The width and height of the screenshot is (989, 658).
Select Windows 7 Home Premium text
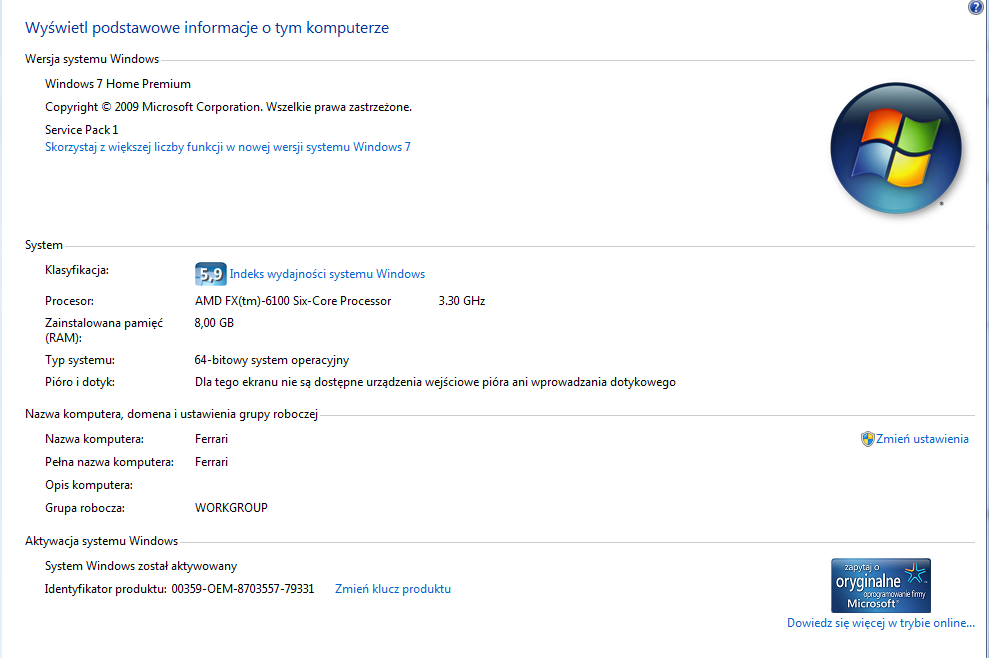[x=118, y=84]
